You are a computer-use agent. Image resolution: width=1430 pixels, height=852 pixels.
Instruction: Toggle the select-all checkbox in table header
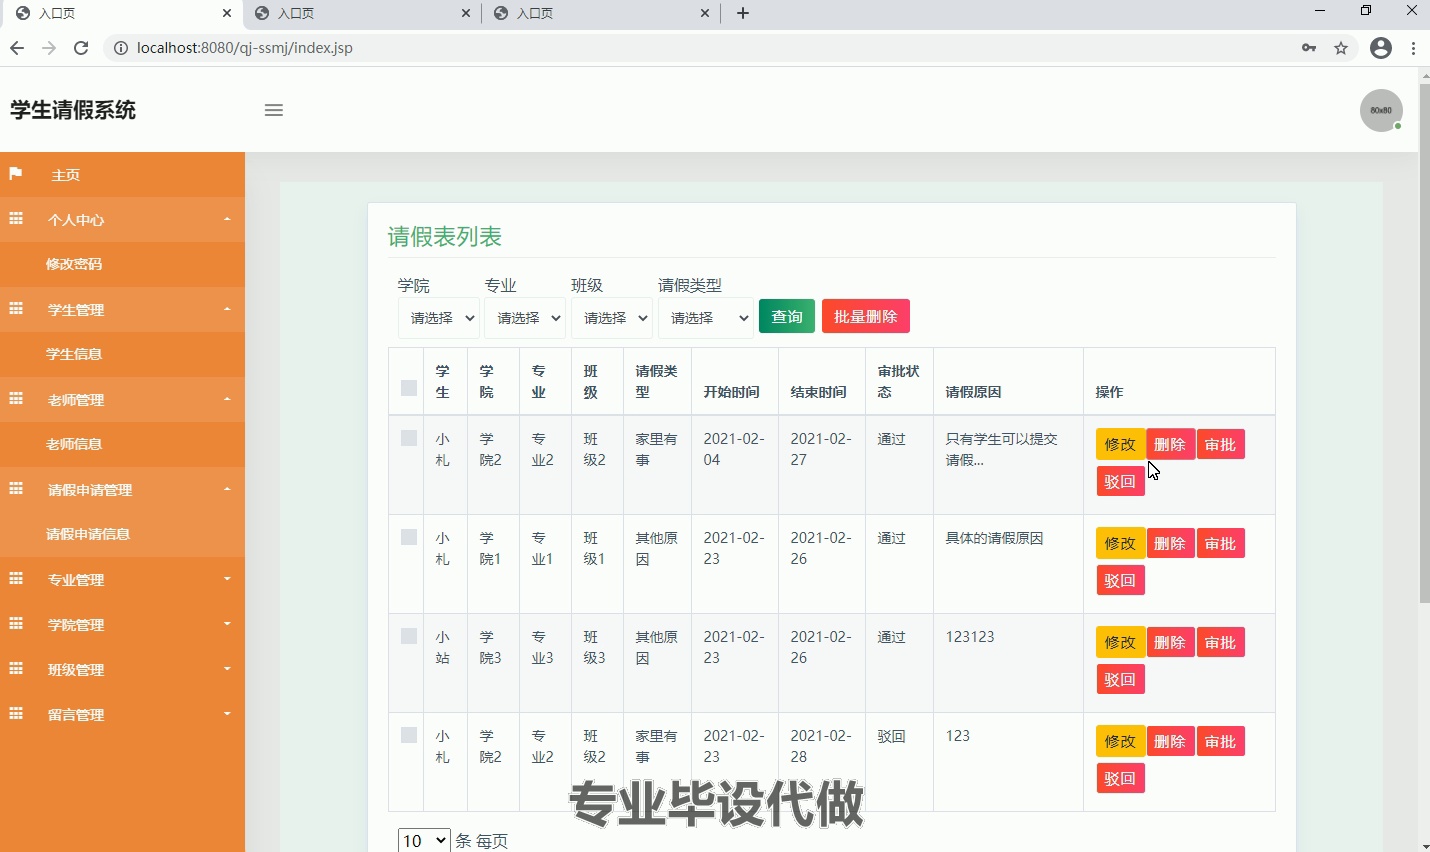409,388
